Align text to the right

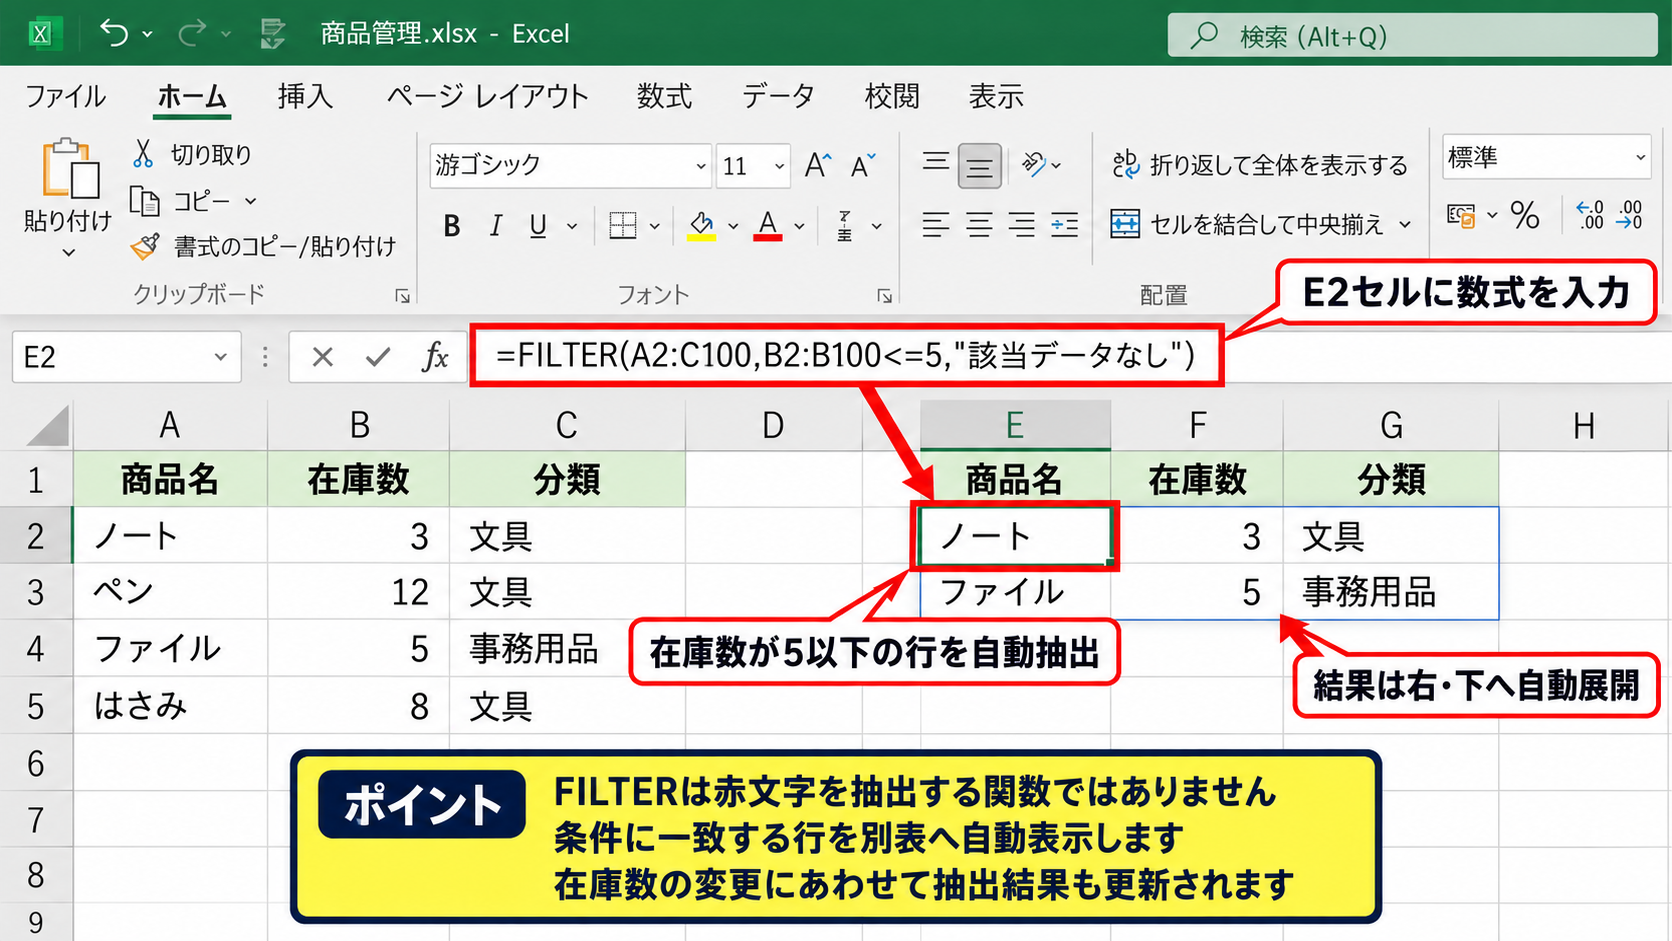(1021, 225)
